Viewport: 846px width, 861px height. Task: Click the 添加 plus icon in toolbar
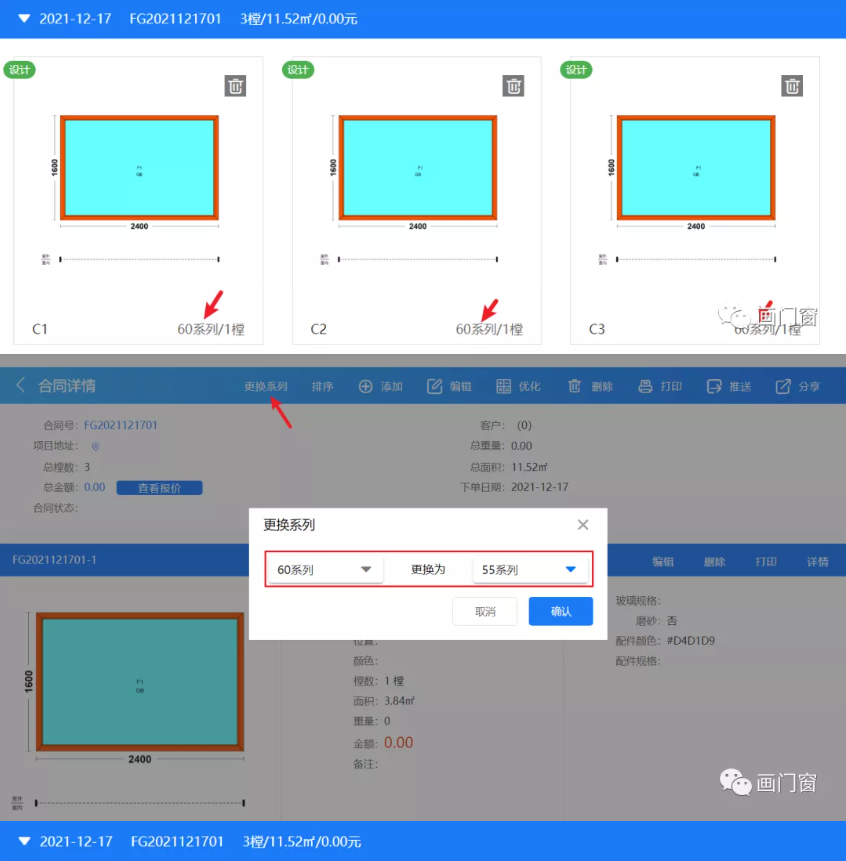[366, 386]
